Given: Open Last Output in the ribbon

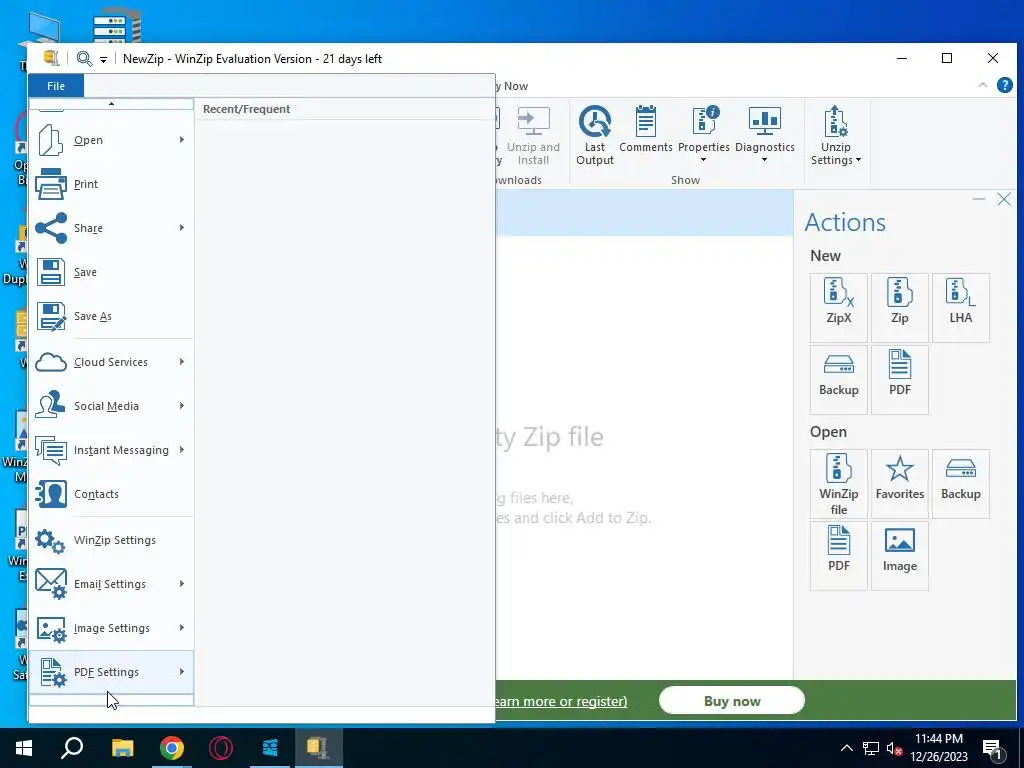Looking at the screenshot, I should pyautogui.click(x=595, y=136).
